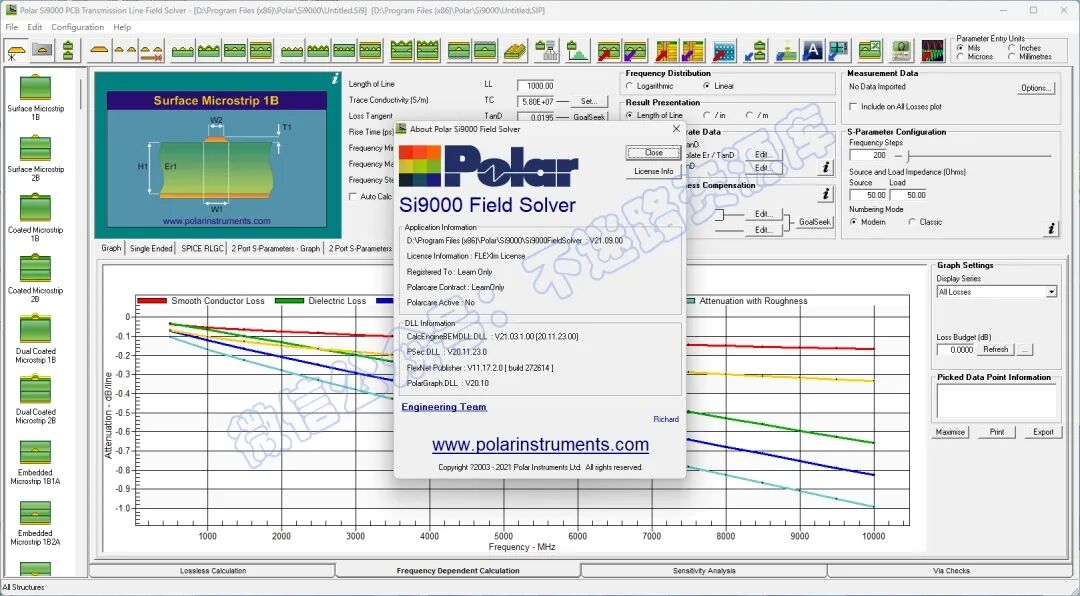The width and height of the screenshot is (1080, 596).
Task: Click the two traces with red X icon
Action: (151, 50)
